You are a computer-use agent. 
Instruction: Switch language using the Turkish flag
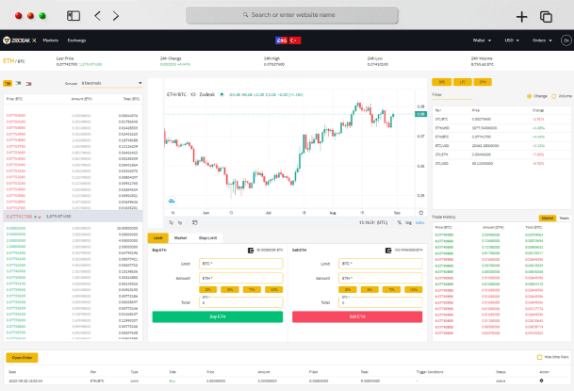coord(295,40)
